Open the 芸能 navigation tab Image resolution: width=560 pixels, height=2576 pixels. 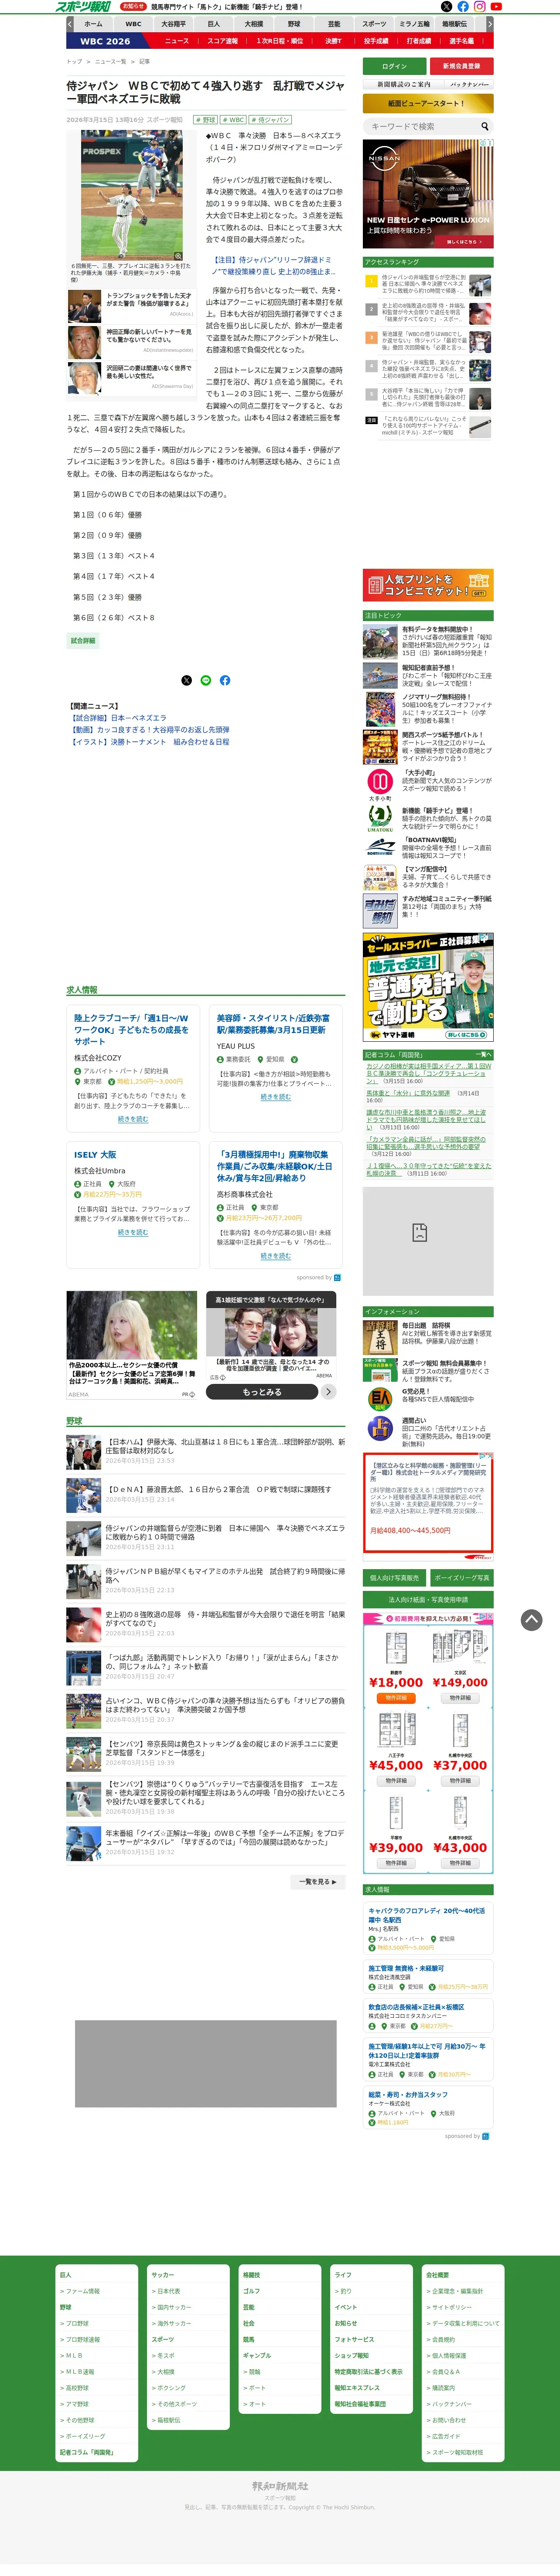[x=334, y=23]
